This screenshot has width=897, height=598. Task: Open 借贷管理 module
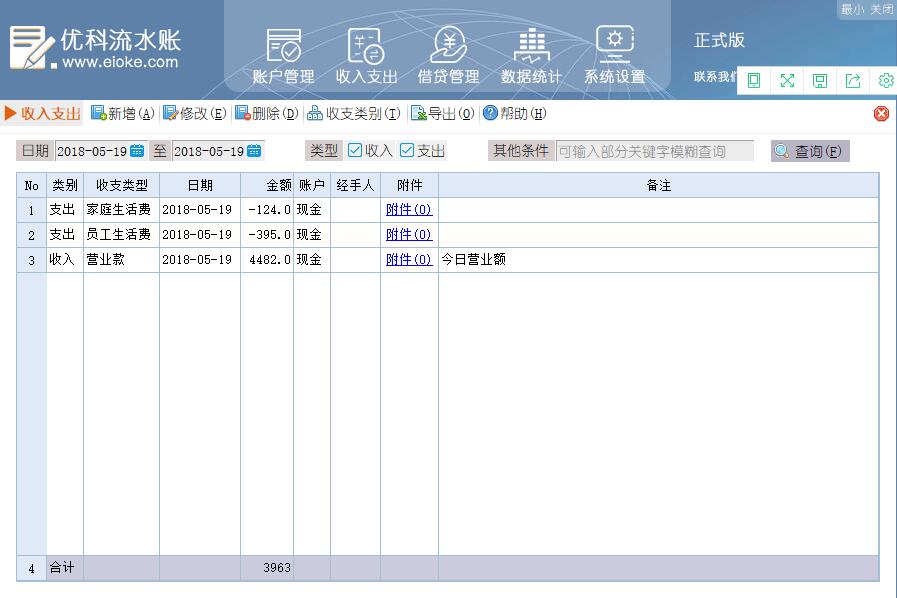[448, 56]
